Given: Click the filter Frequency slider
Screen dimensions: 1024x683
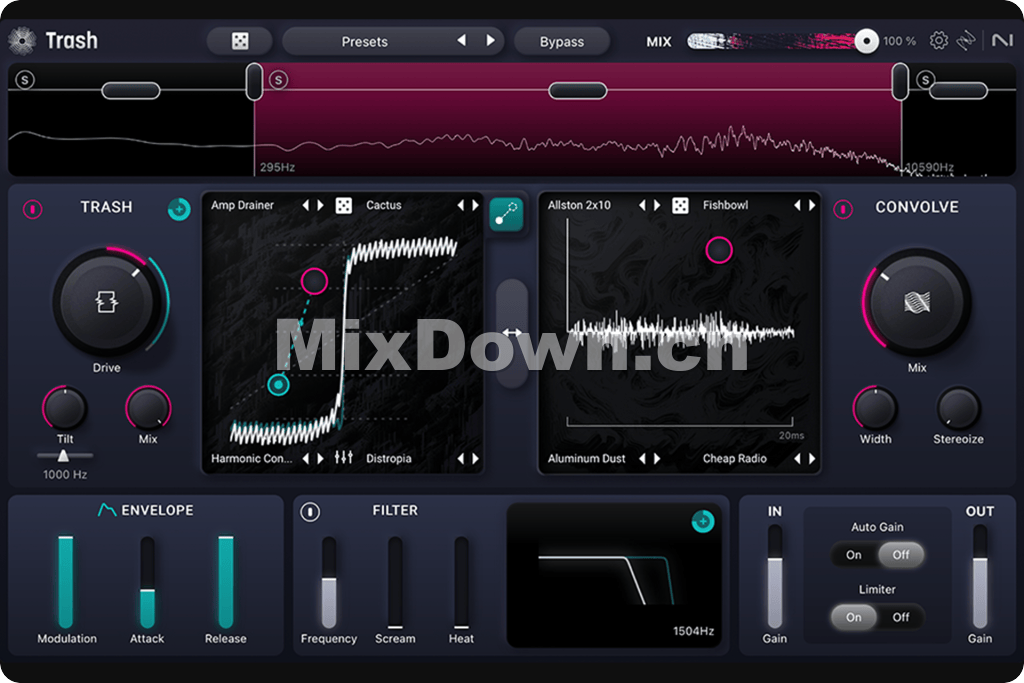Looking at the screenshot, I should (329, 581).
